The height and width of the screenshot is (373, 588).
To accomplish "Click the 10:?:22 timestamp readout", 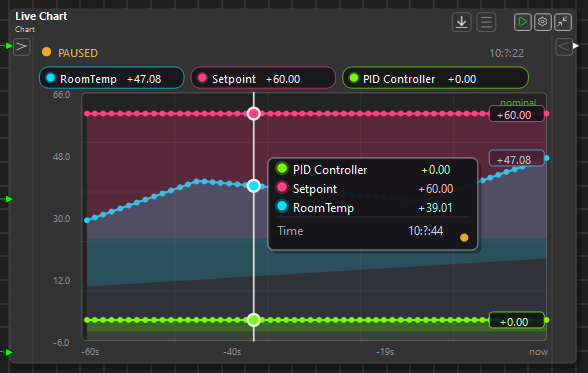I will tap(506, 53).
